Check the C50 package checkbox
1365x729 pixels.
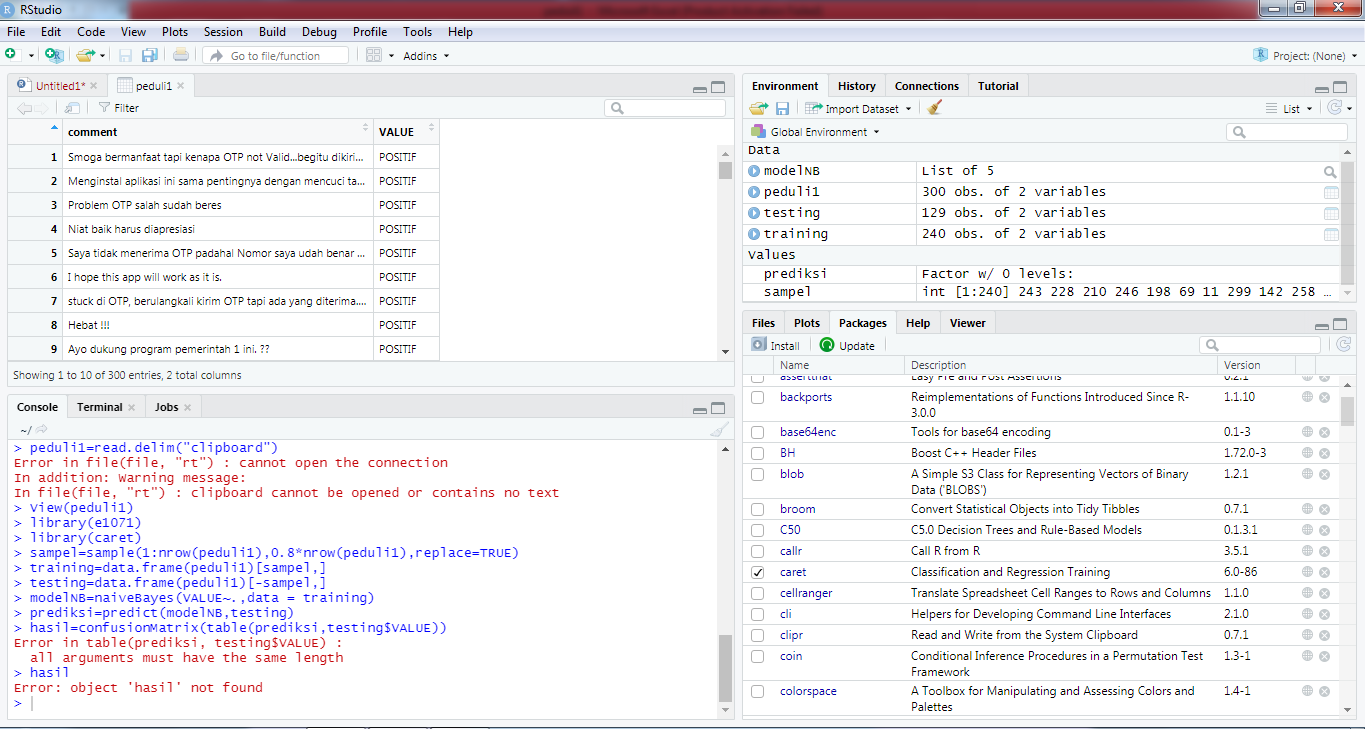tap(758, 530)
